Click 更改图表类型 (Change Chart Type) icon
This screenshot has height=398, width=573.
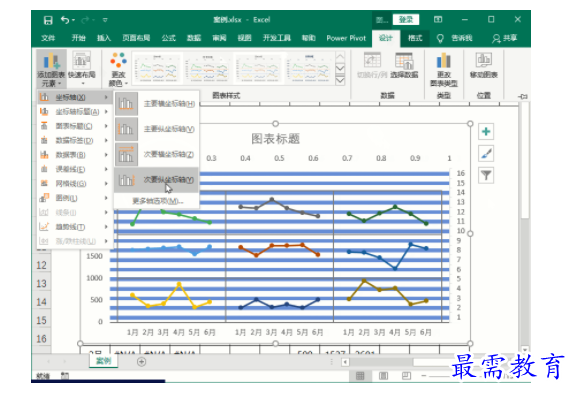coord(444,70)
